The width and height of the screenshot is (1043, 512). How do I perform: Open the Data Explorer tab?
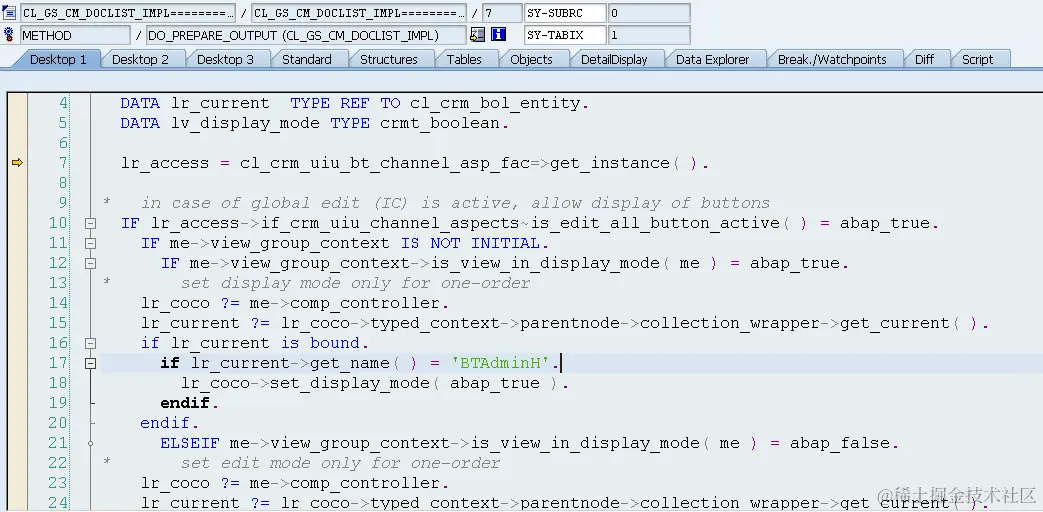[712, 60]
